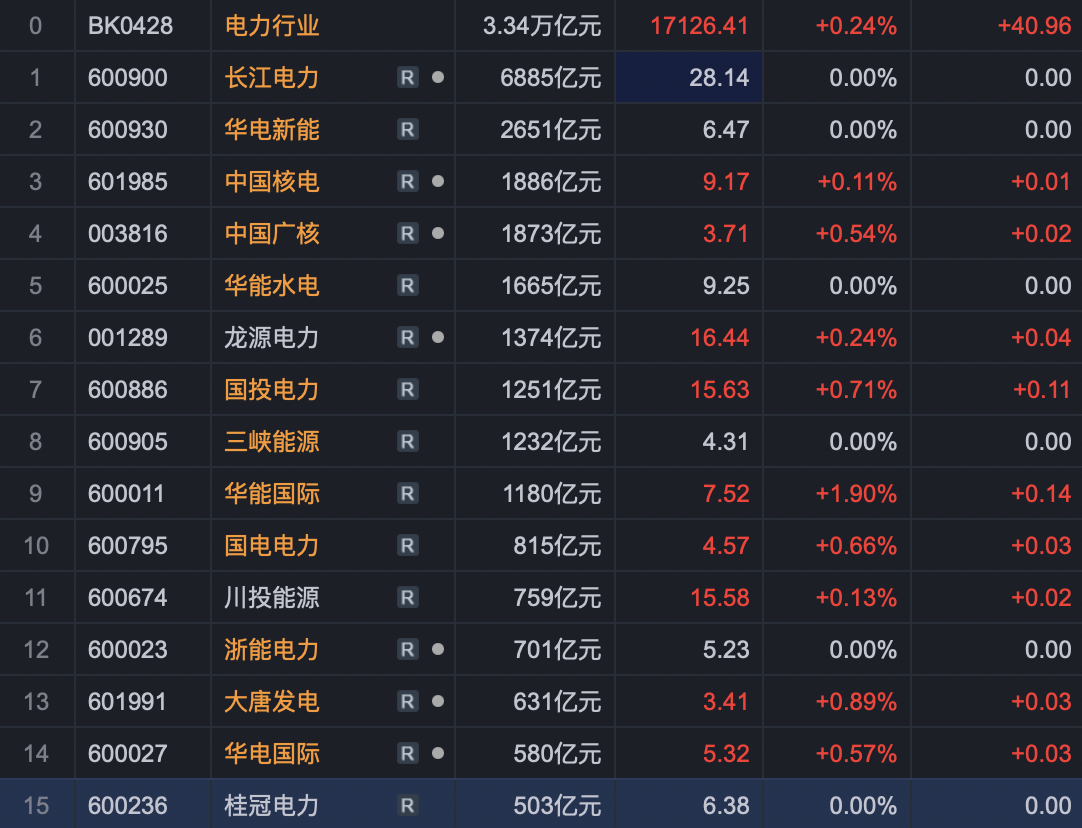Click the R badge for 龙源电力
Screen dimensions: 1082x828
pyautogui.click(x=407, y=337)
